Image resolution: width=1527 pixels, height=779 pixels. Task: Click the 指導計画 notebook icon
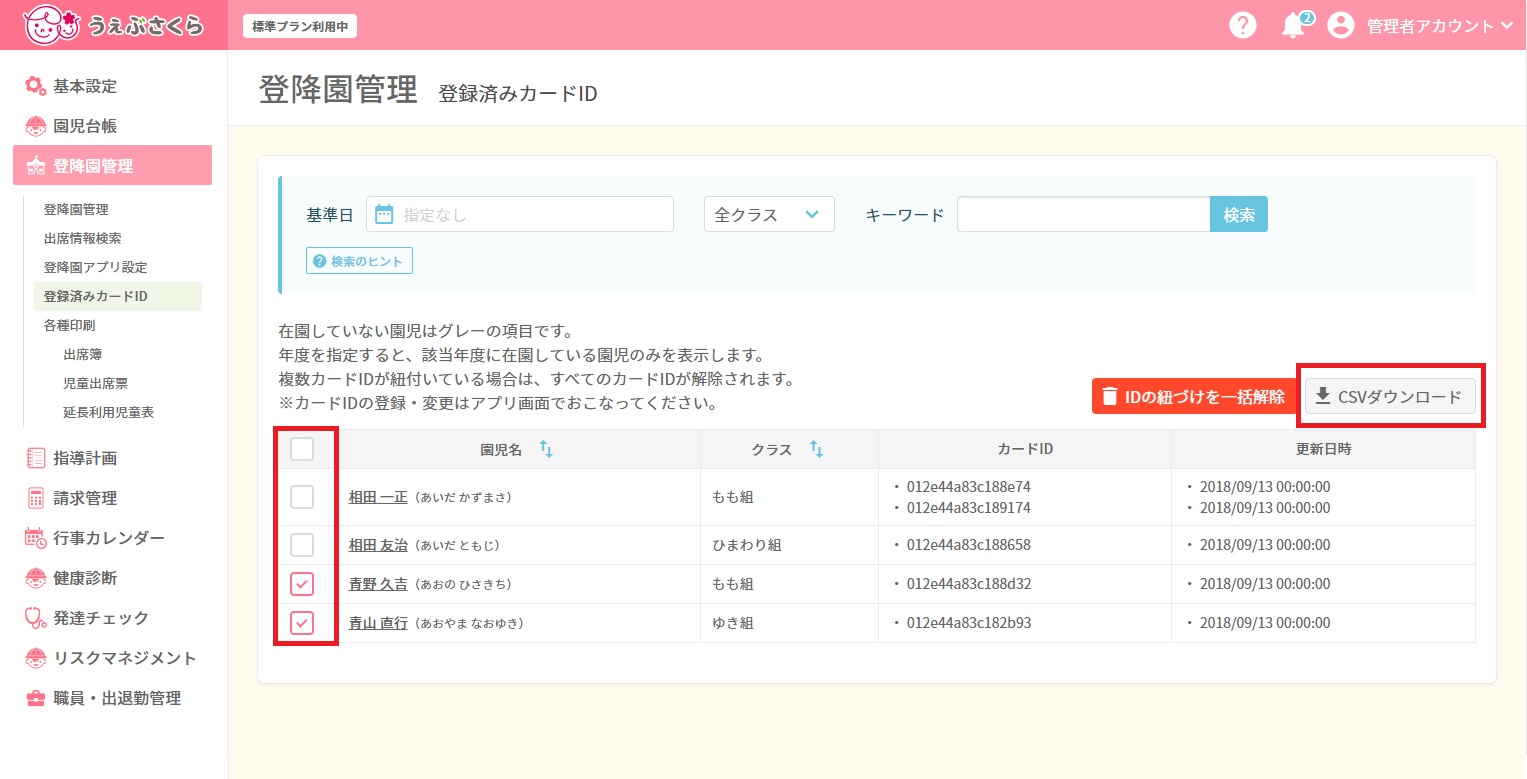point(35,458)
